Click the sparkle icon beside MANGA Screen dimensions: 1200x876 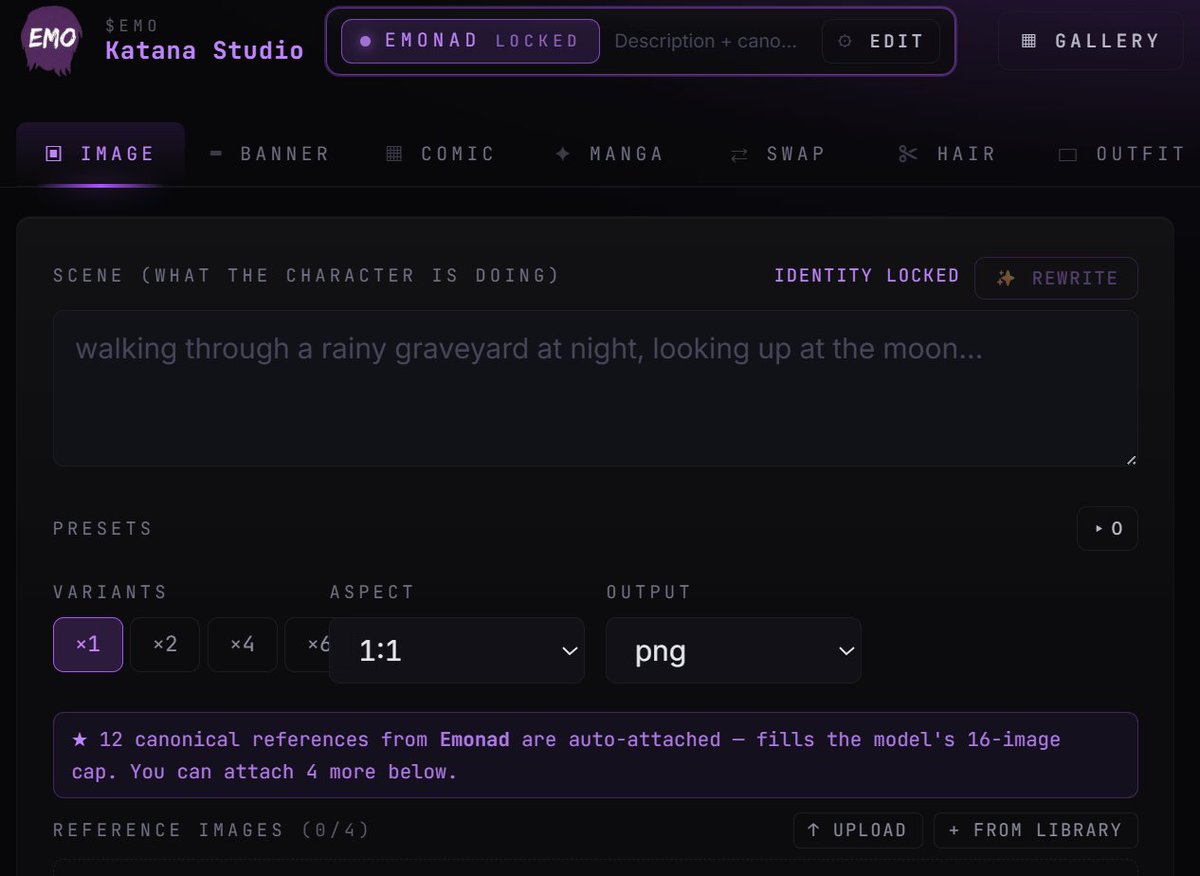563,154
